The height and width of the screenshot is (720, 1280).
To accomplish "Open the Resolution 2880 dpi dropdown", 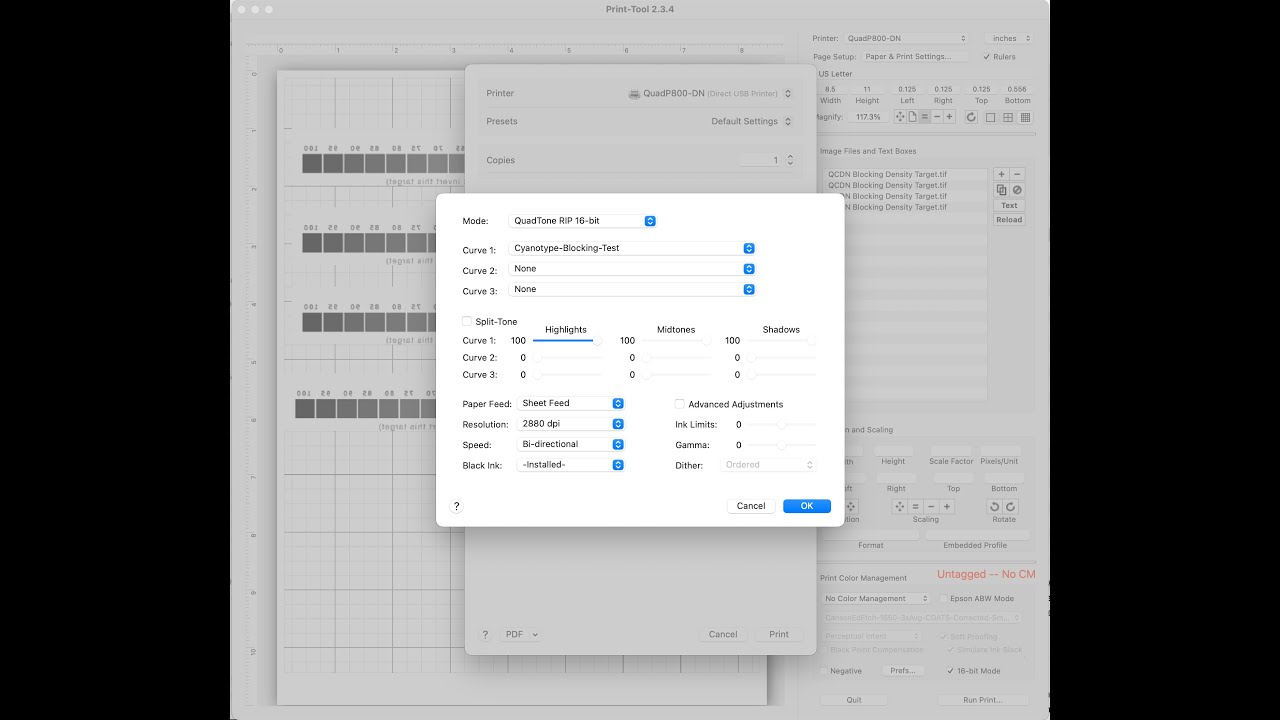I will 571,424.
